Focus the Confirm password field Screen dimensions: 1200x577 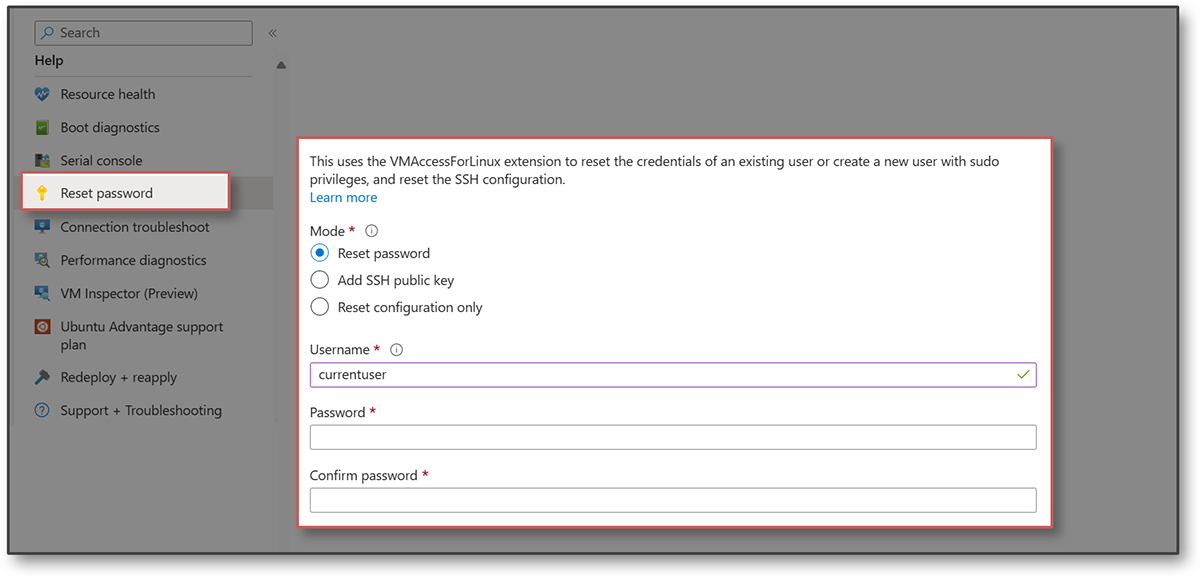point(672,500)
